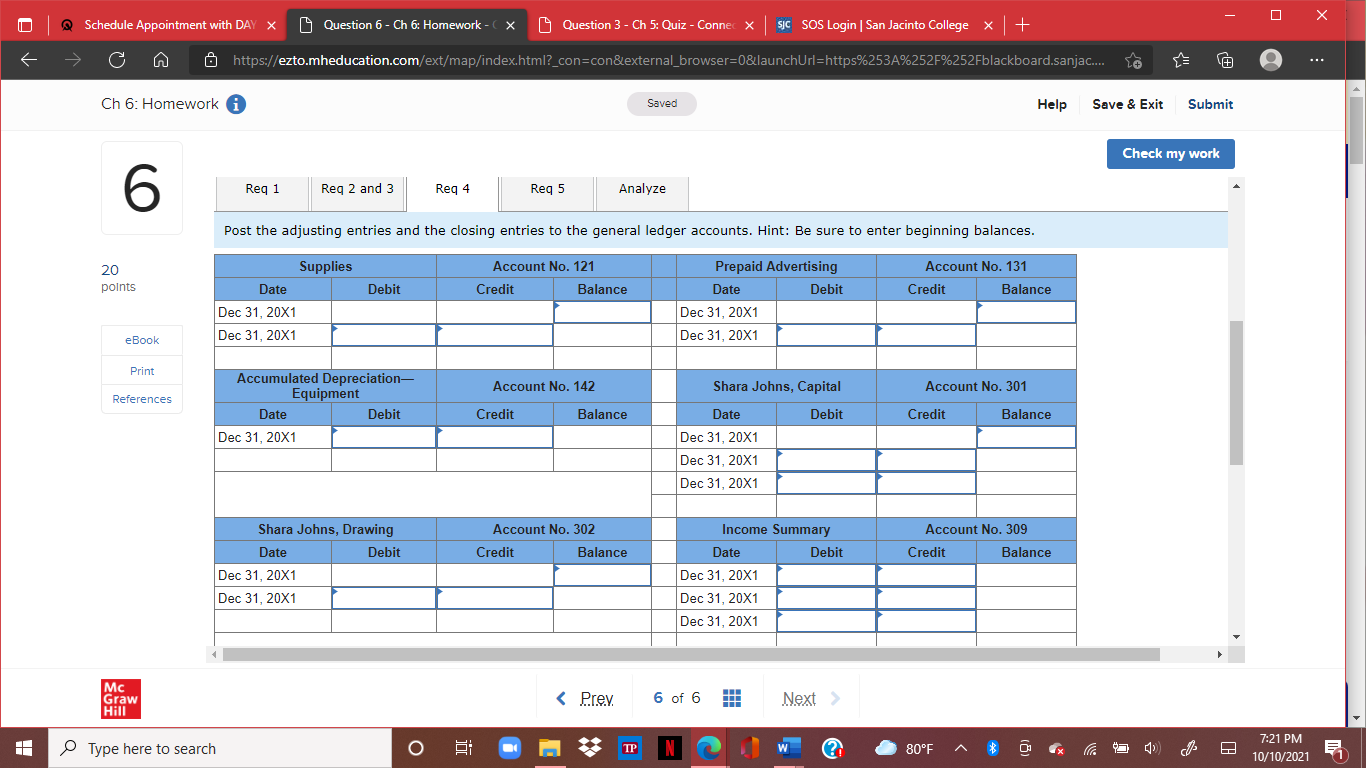Open Edge settings and more menu
The width and height of the screenshot is (1366, 768).
click(x=1316, y=61)
